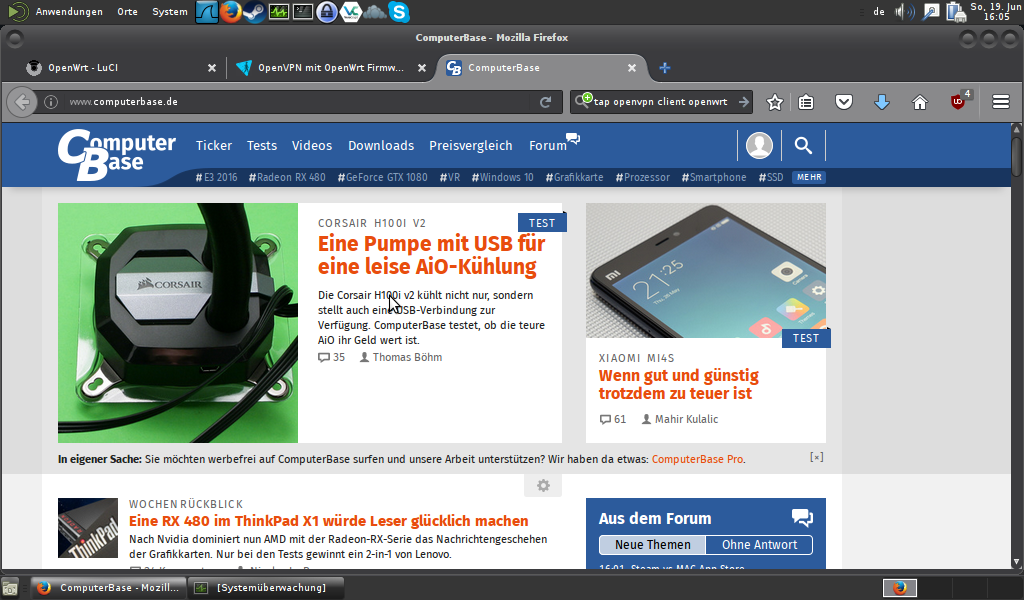Click the volume speaker icon in system tray
Viewport: 1024px width, 600px height.
(x=904, y=12)
